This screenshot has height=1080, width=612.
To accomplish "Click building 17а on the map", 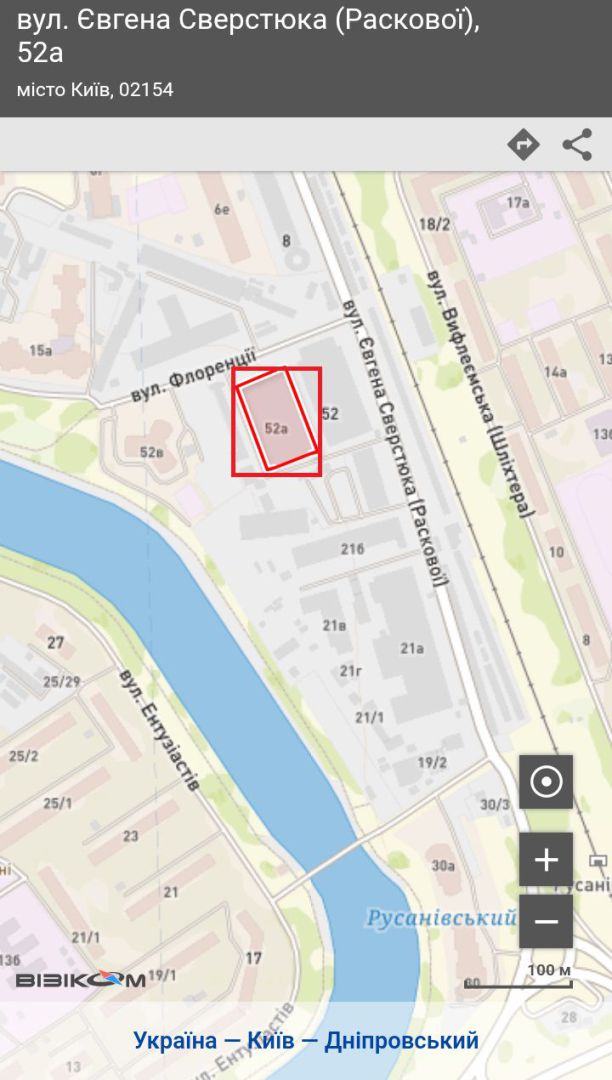I will click(x=518, y=202).
